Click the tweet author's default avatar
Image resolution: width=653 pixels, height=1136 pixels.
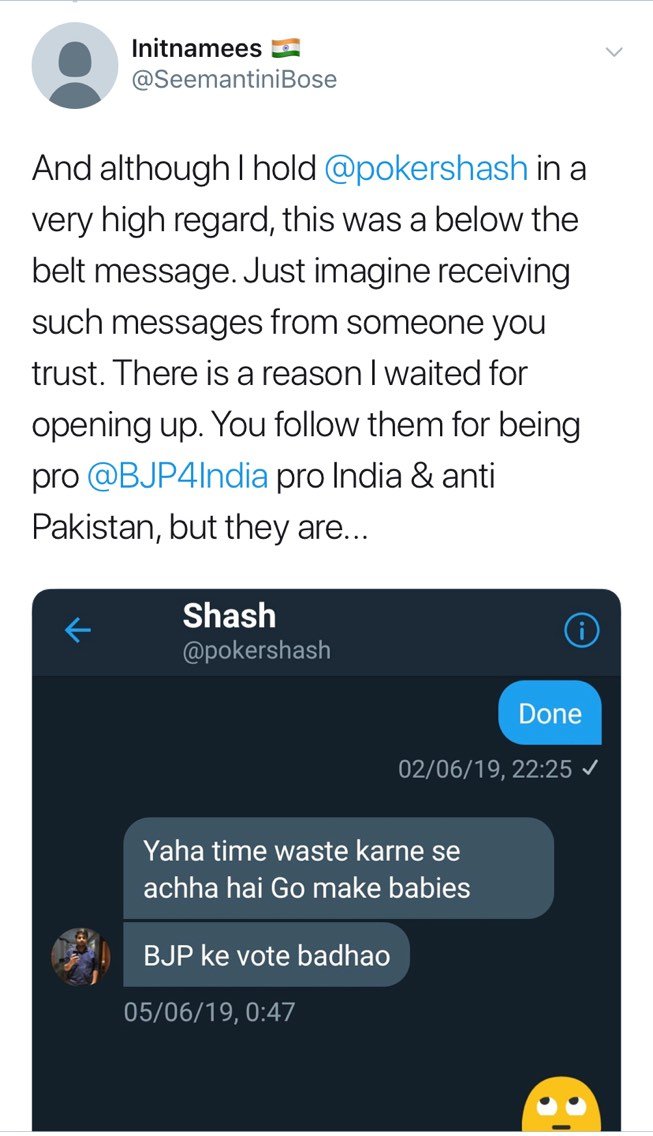[x=75, y=66]
